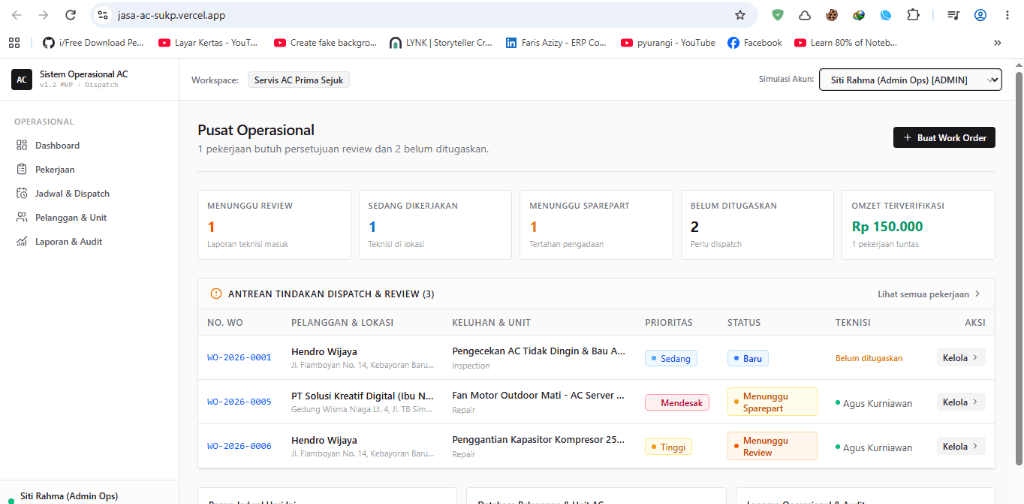Open the green shield extension icon

click(x=777, y=15)
